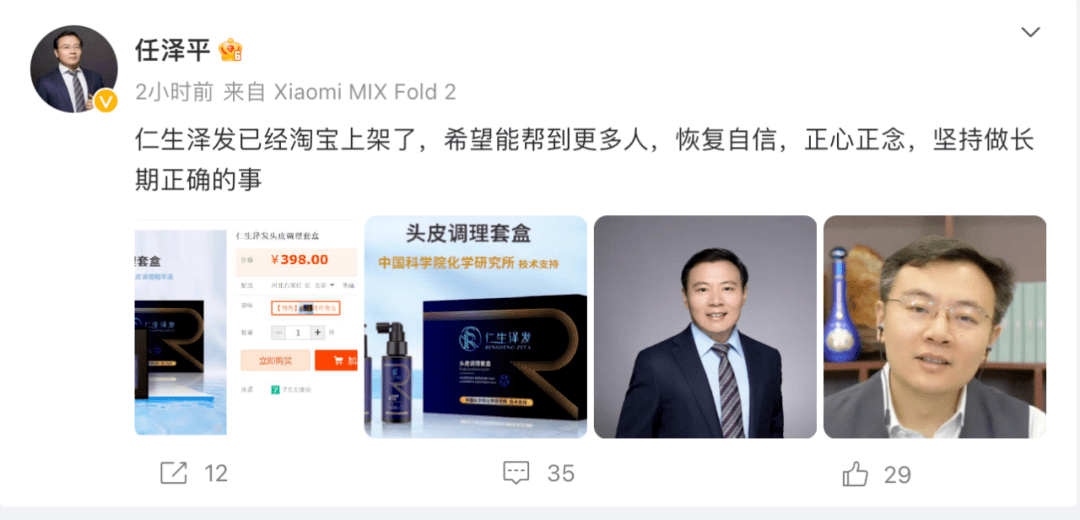The width and height of the screenshot is (1080, 520).
Task: Click the repost count 12
Action: 216,474
